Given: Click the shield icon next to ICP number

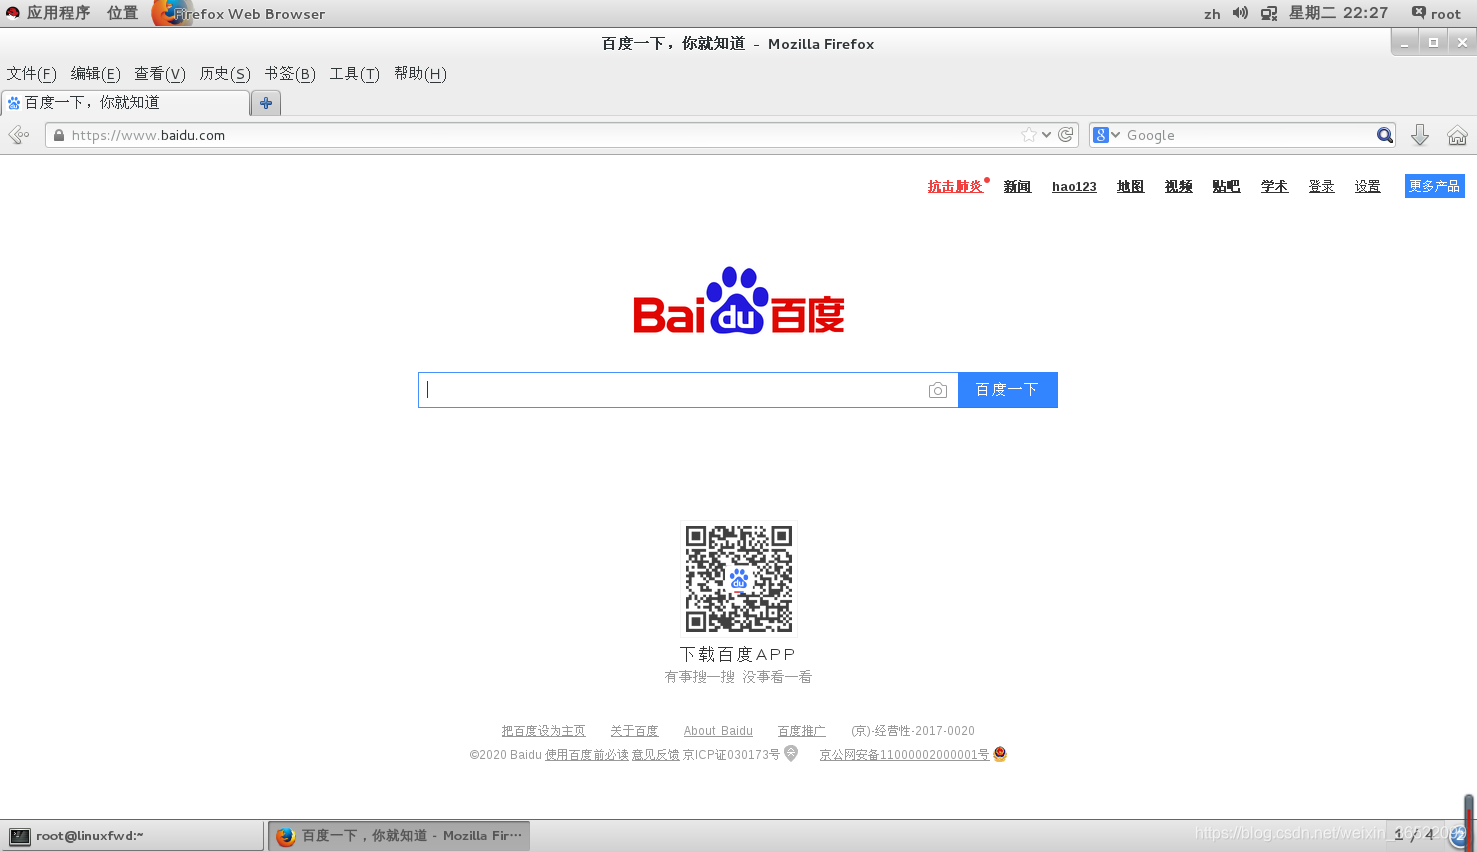Looking at the screenshot, I should coord(791,754).
